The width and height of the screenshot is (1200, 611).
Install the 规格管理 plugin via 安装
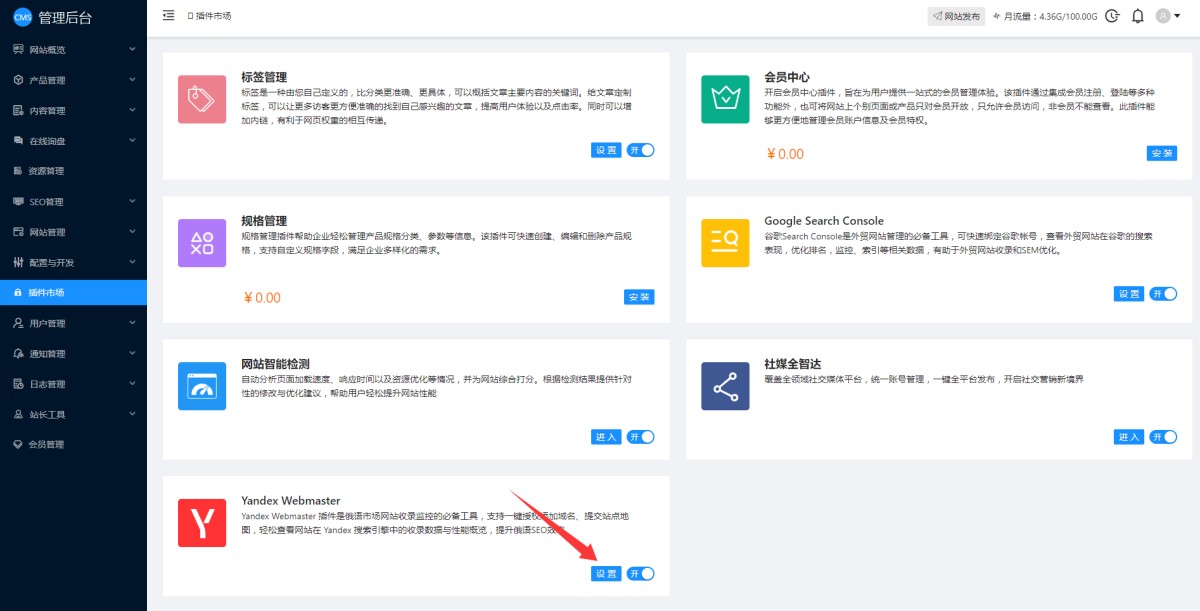click(x=639, y=297)
